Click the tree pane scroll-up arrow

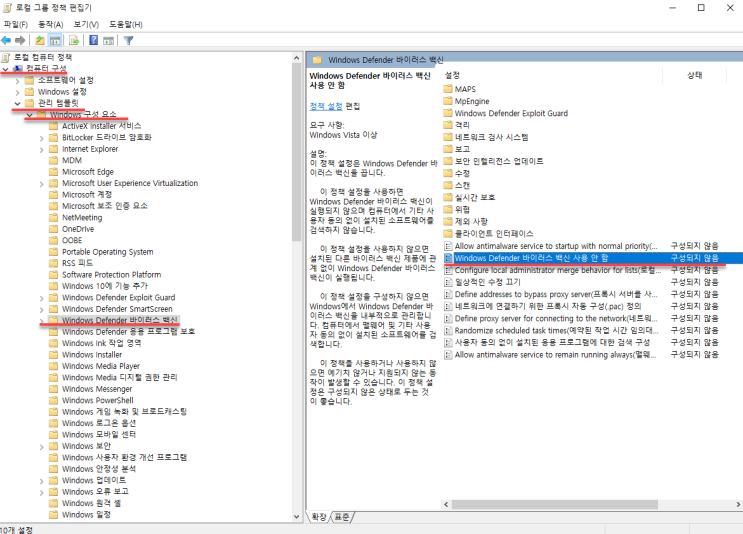click(x=297, y=58)
